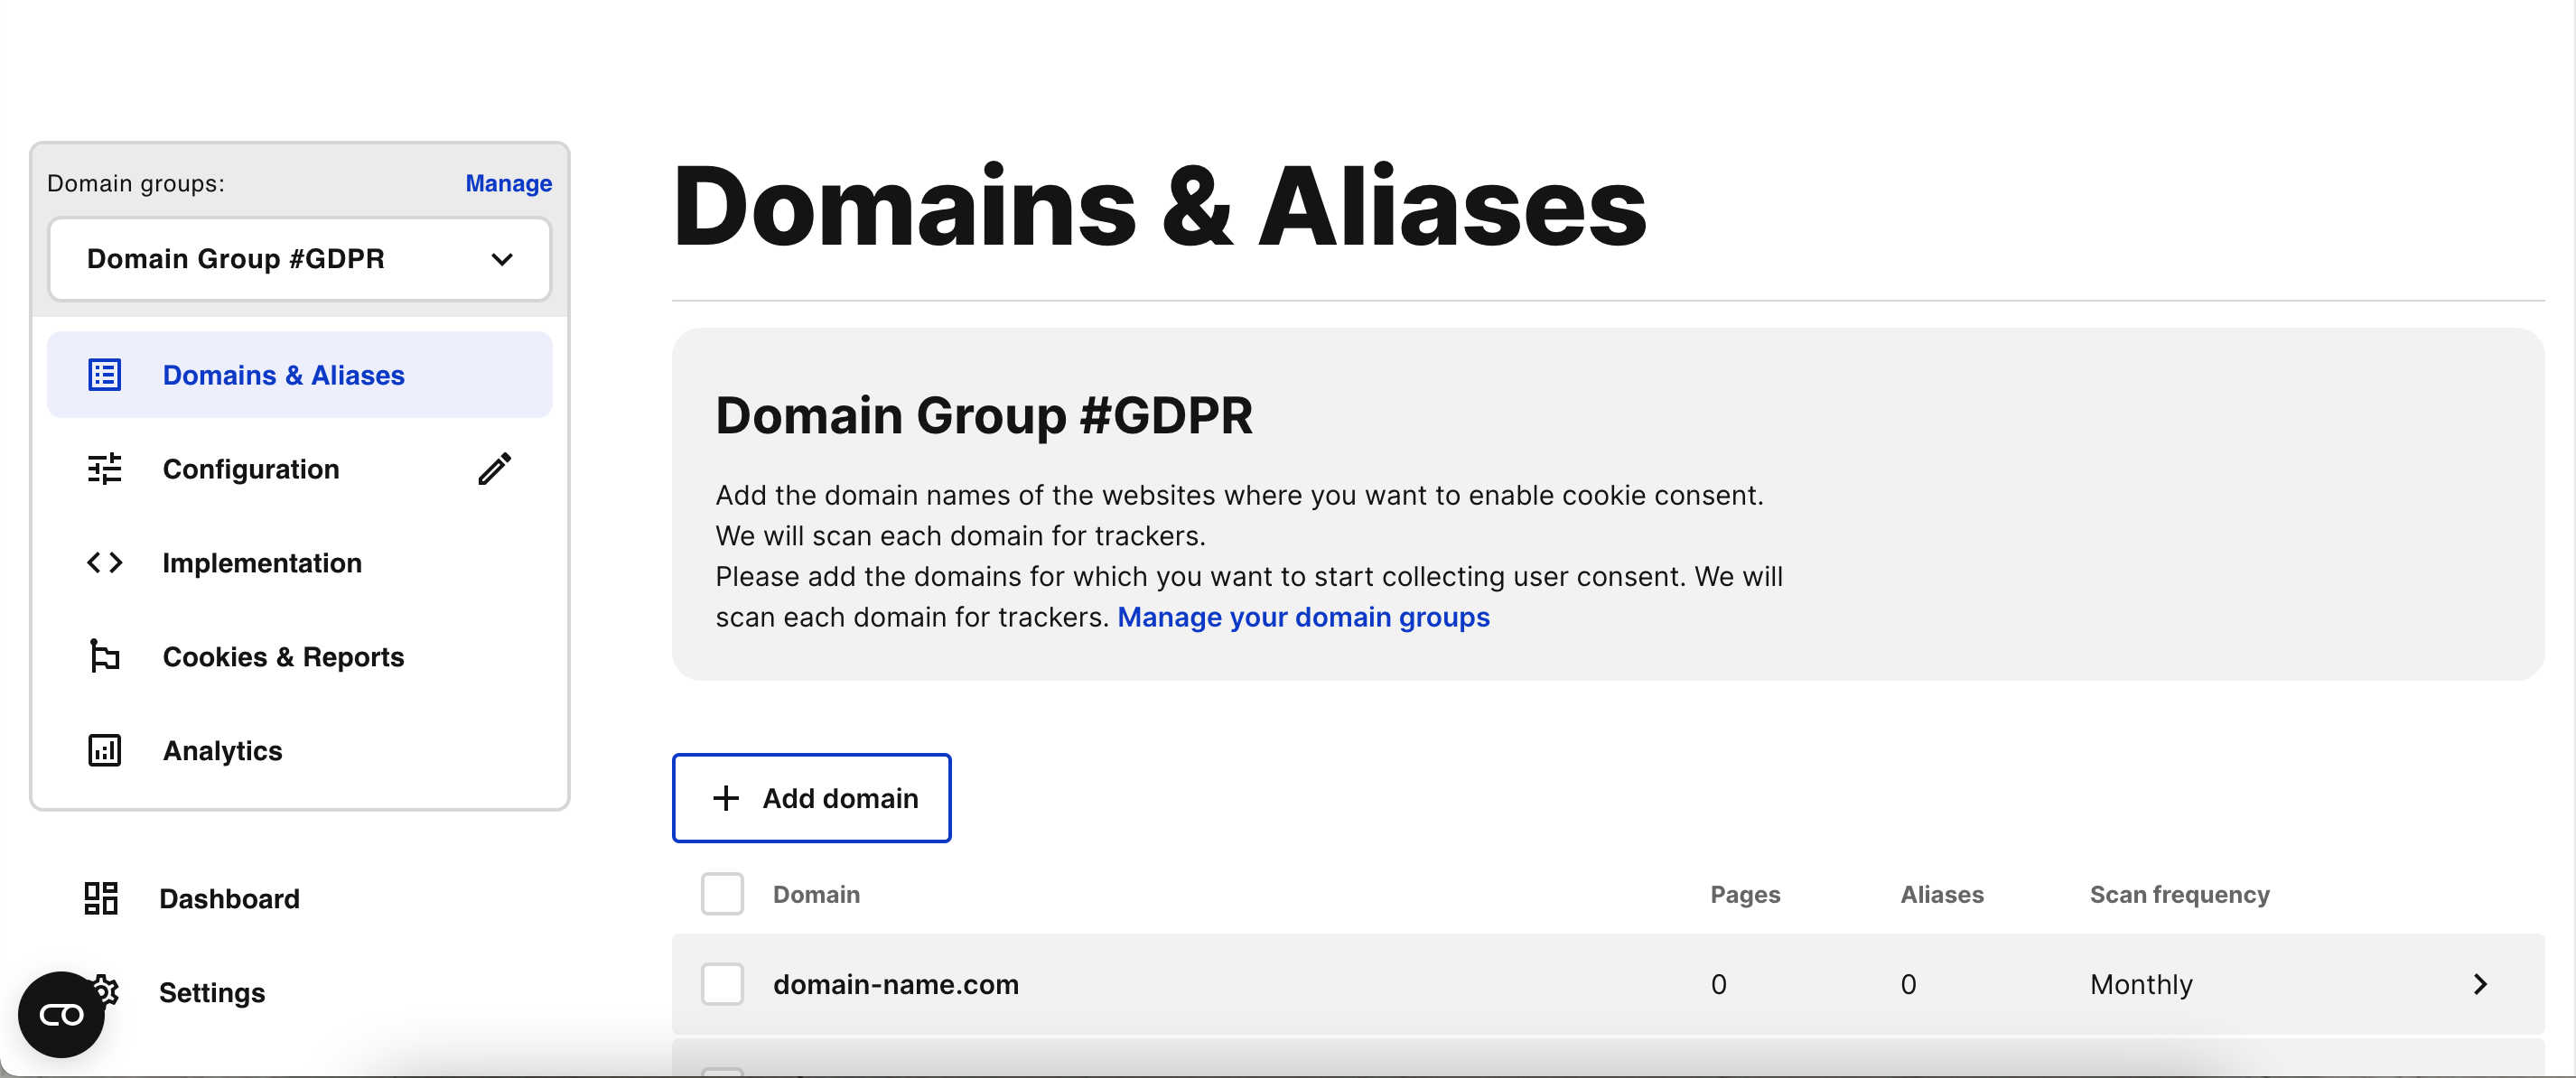The image size is (2576, 1078).
Task: Click the plus icon in Add domain
Action: coord(726,798)
